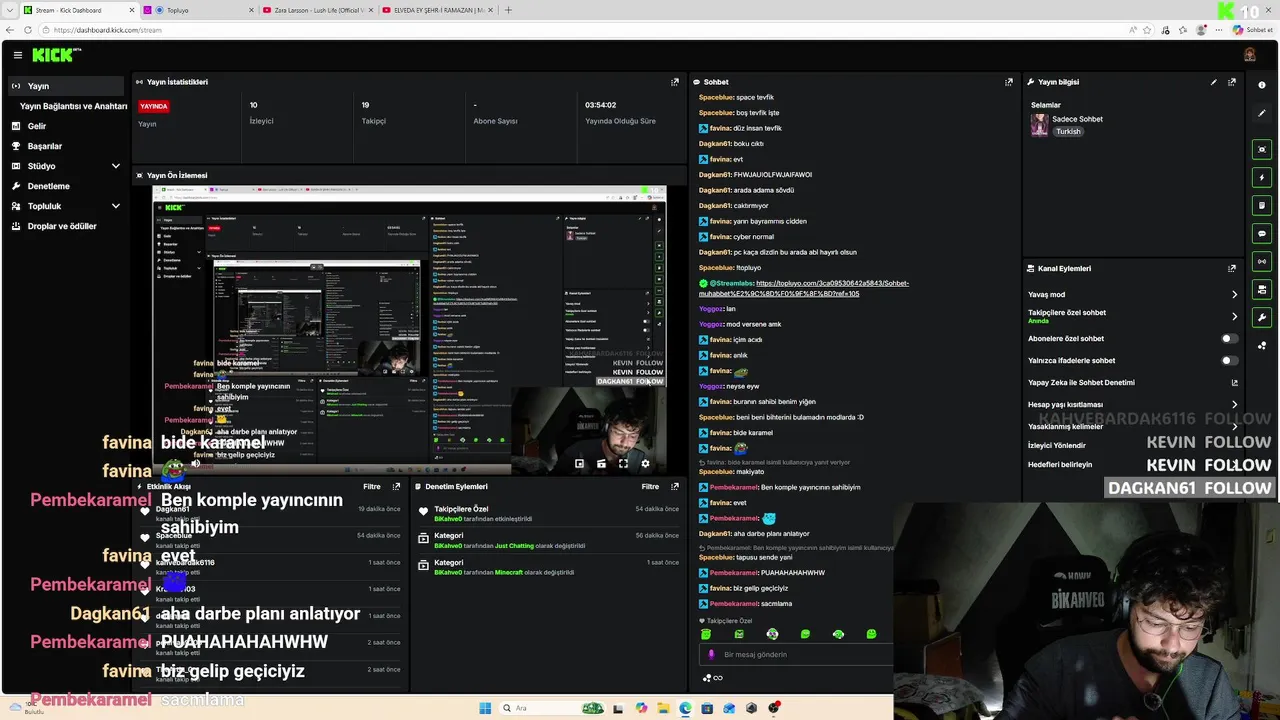Open stream preview settings gear

pyautogui.click(x=645, y=464)
